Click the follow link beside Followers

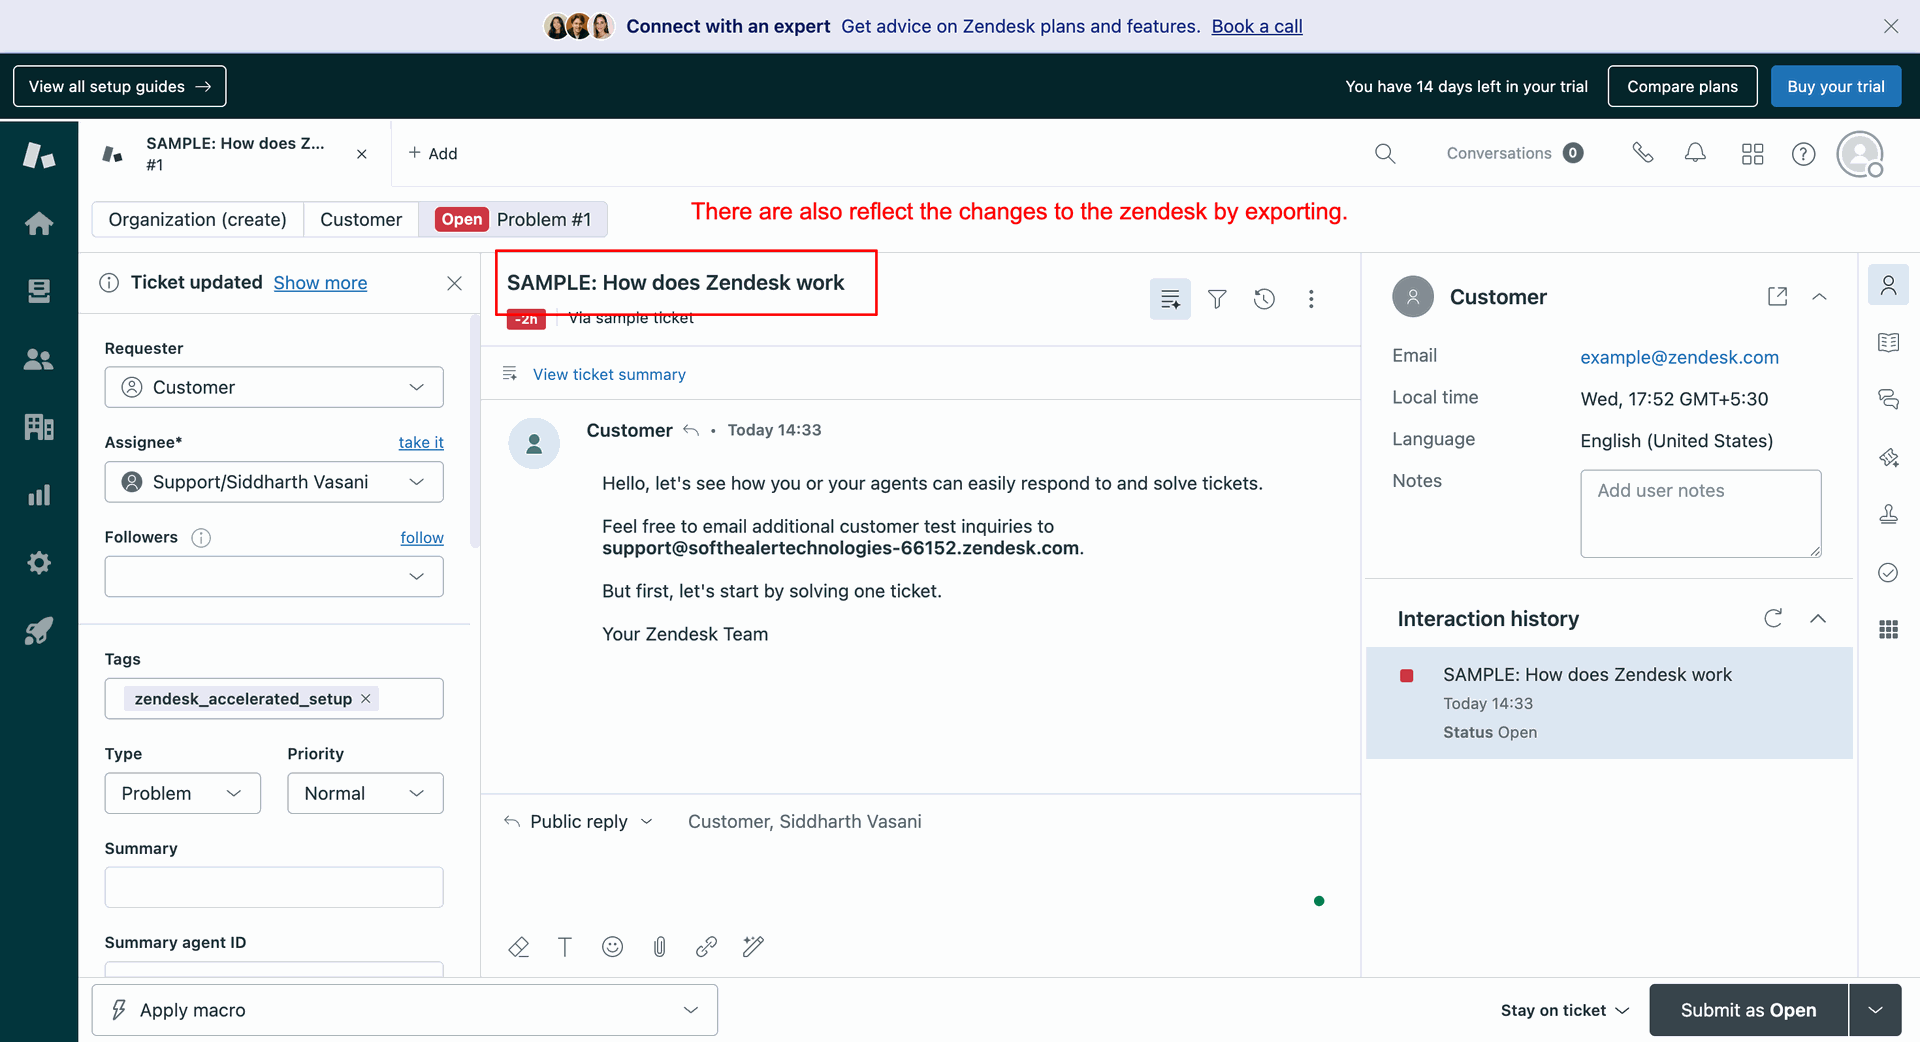tap(422, 537)
